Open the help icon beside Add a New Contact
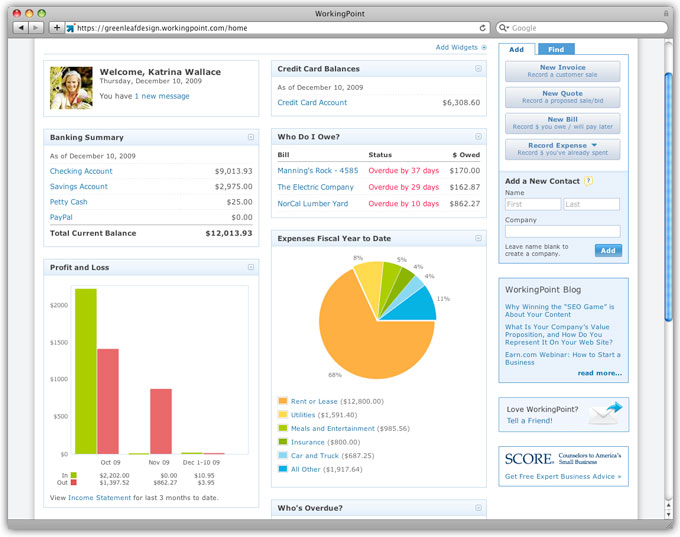 [x=588, y=181]
